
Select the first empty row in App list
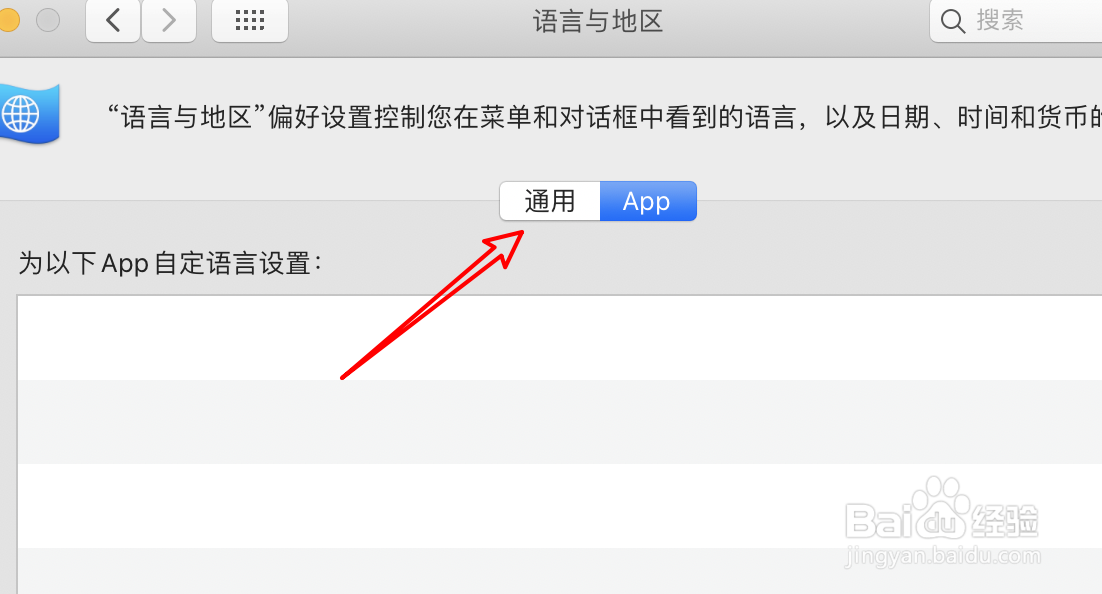(x=559, y=338)
